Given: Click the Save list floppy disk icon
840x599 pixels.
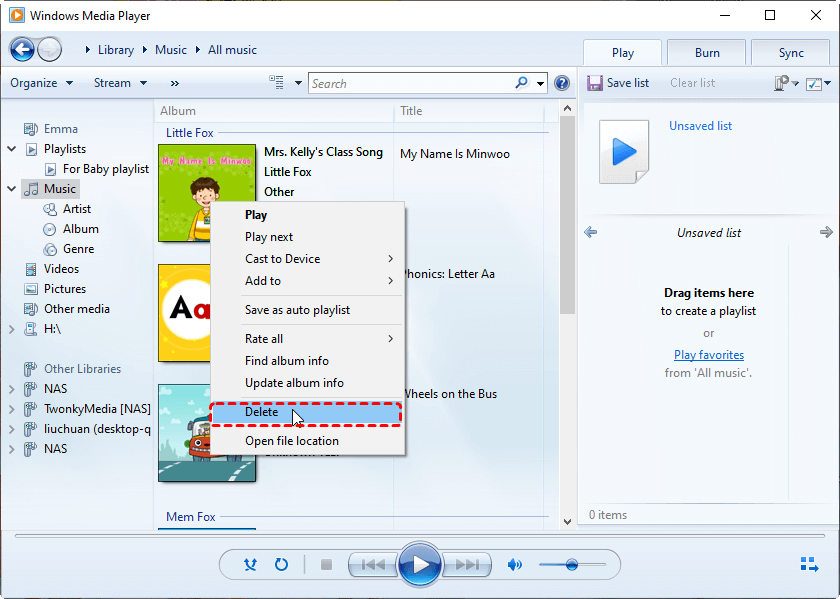Looking at the screenshot, I should pyautogui.click(x=595, y=83).
